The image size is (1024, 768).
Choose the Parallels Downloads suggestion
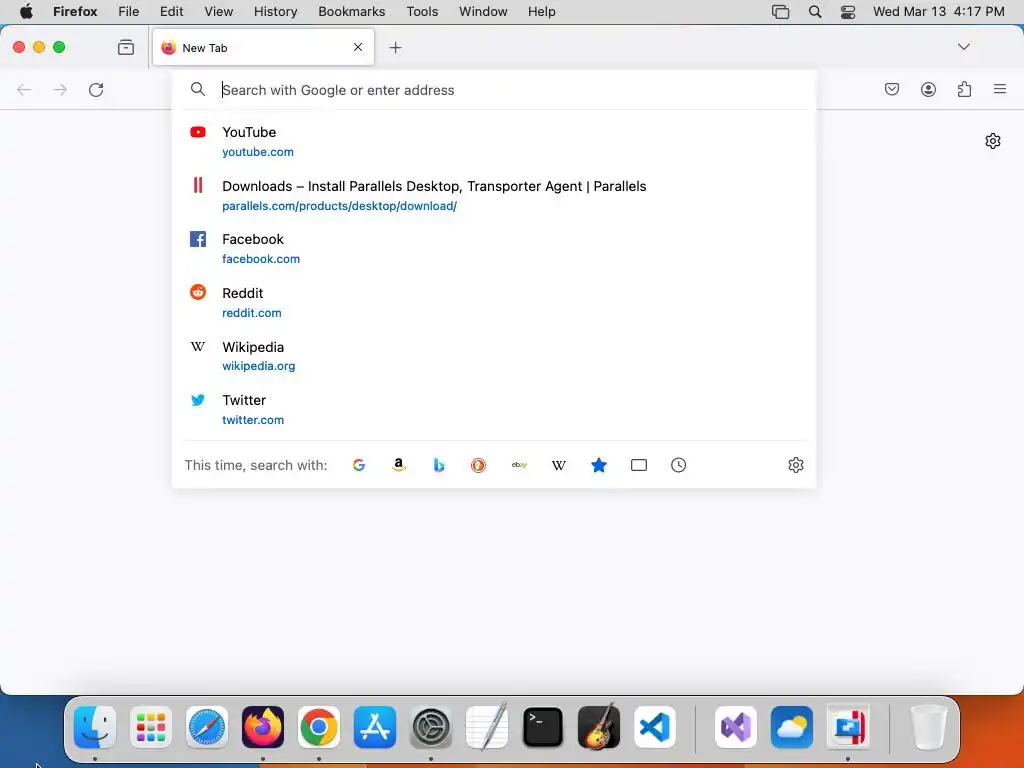tap(494, 195)
